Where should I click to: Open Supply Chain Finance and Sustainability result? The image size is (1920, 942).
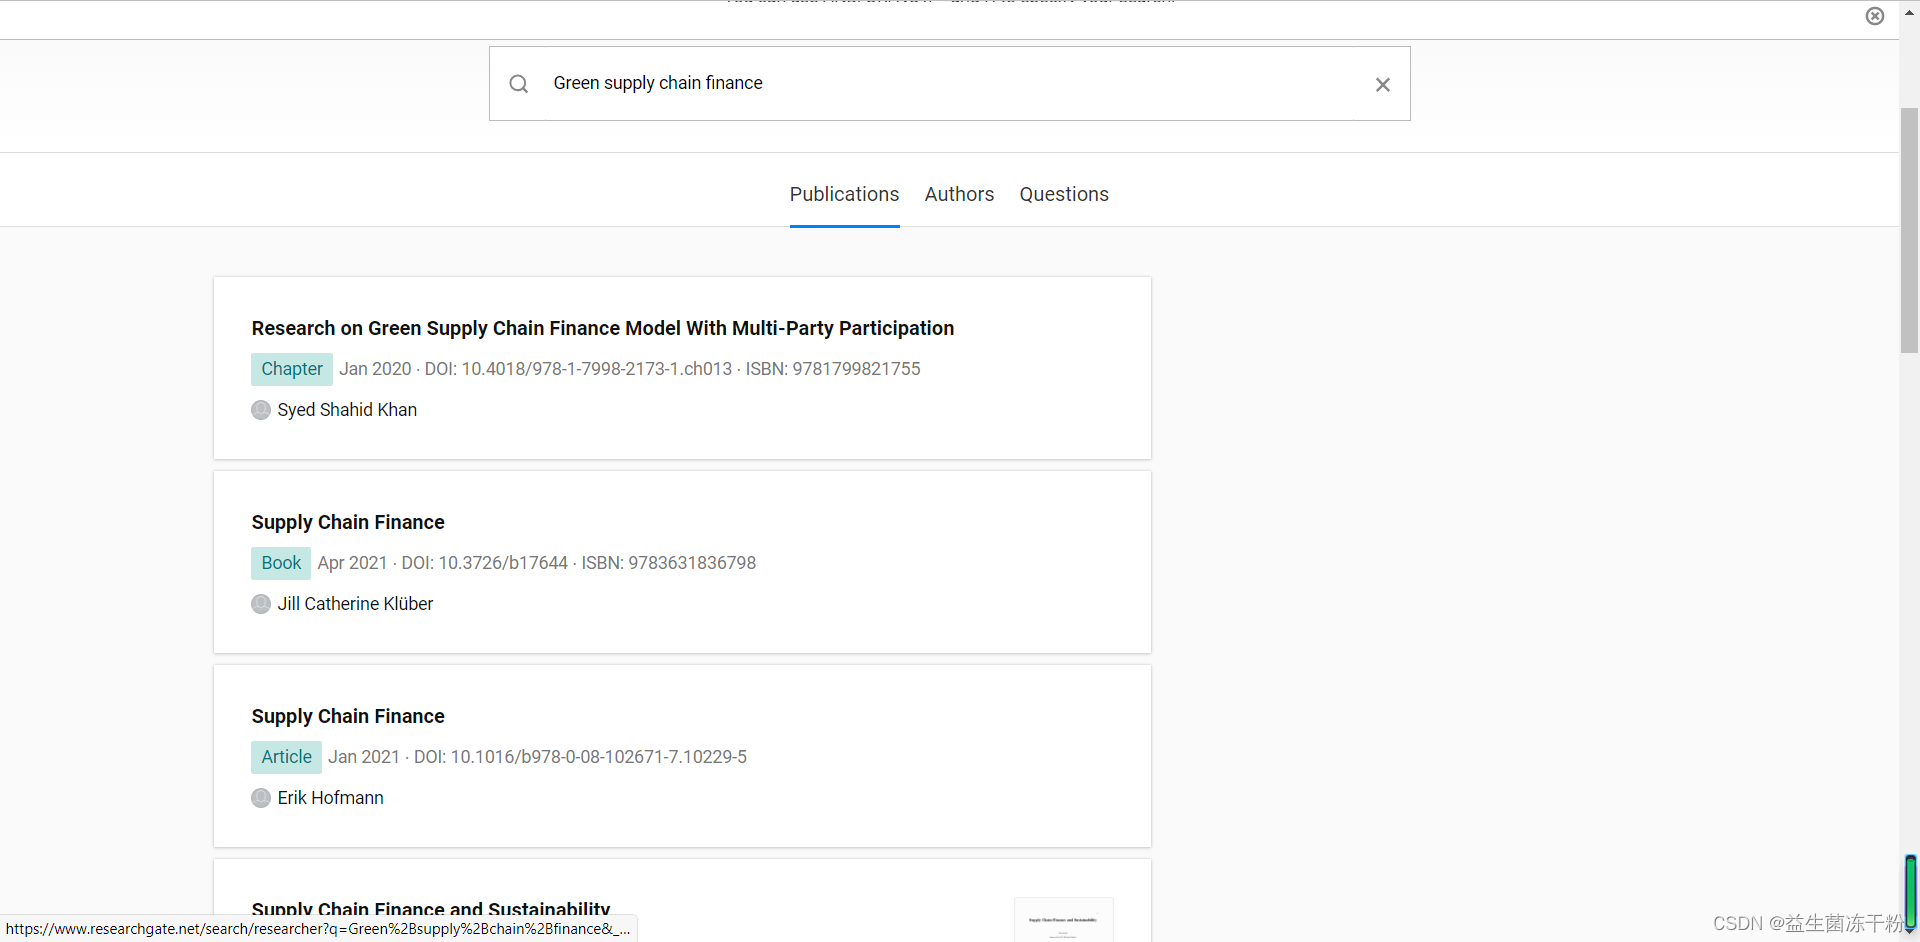(x=431, y=909)
